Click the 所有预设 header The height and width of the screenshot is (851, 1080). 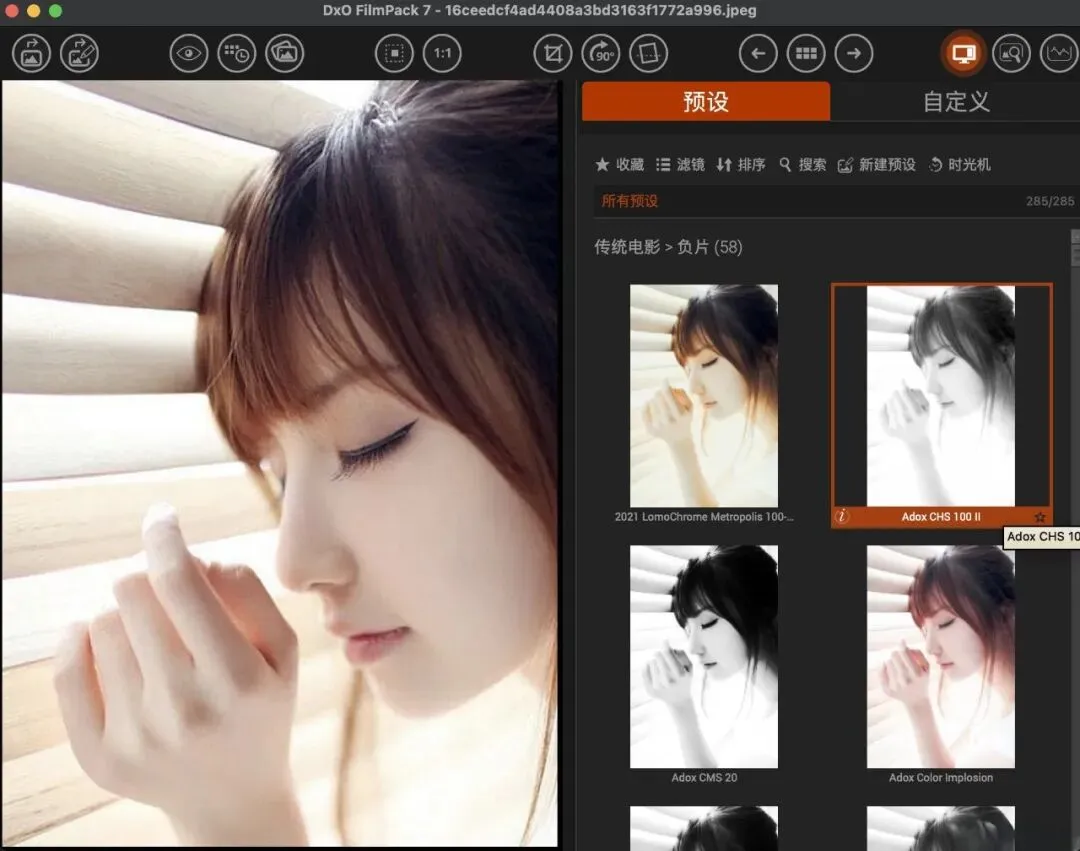point(630,201)
